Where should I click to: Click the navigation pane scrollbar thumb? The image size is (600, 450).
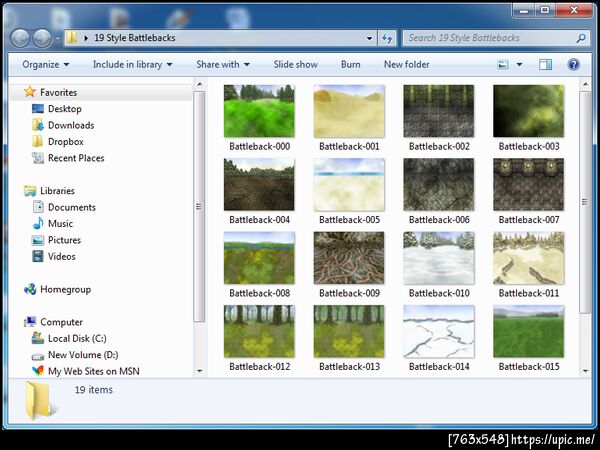[199, 207]
